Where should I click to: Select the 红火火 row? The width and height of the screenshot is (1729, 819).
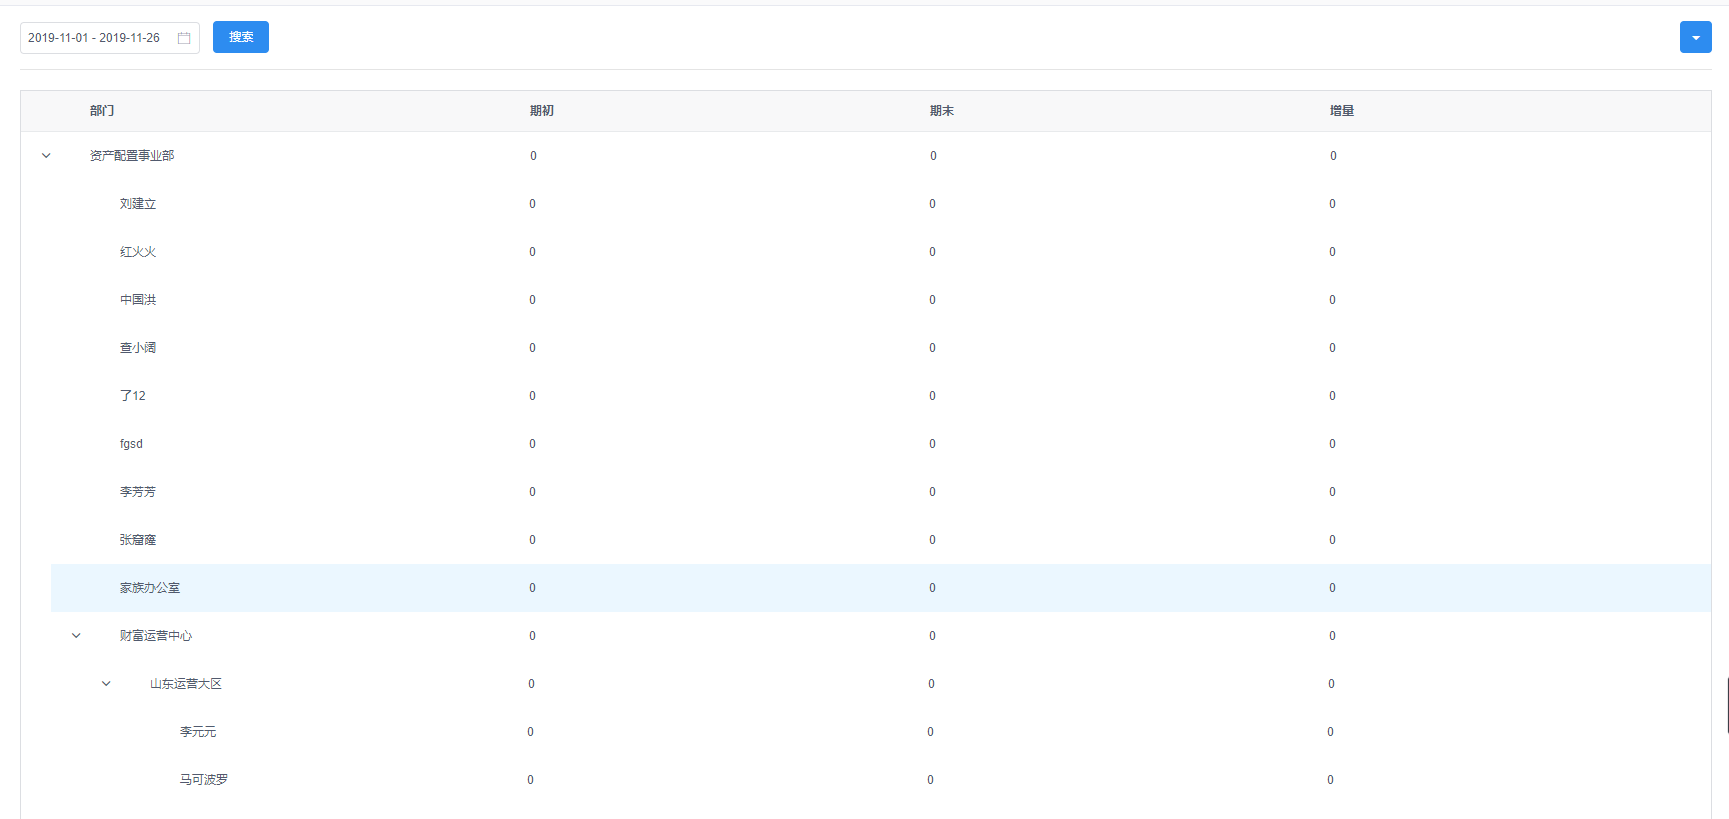pyautogui.click(x=881, y=252)
